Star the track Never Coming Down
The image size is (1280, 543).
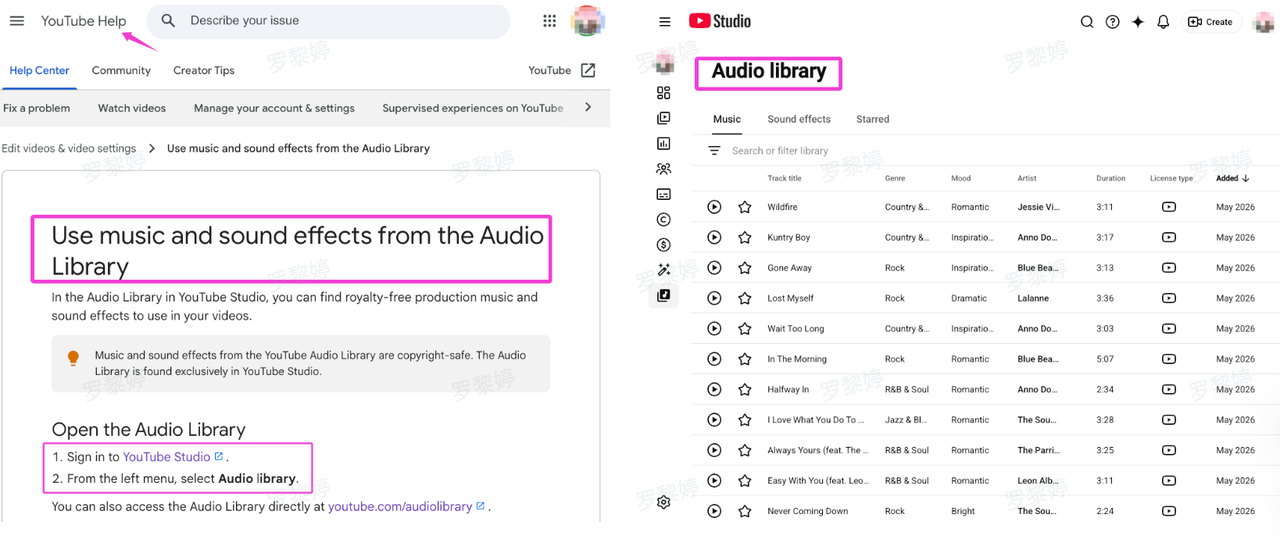[745, 511]
